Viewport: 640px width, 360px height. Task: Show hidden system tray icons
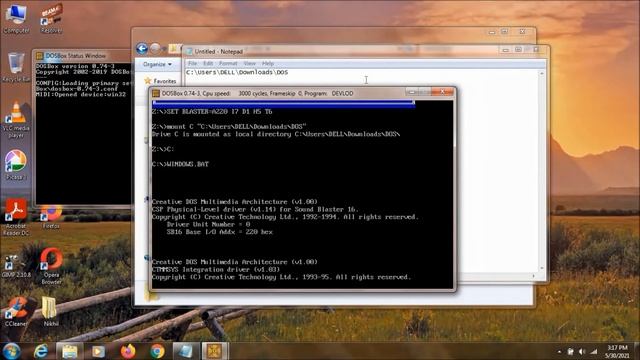(x=559, y=351)
